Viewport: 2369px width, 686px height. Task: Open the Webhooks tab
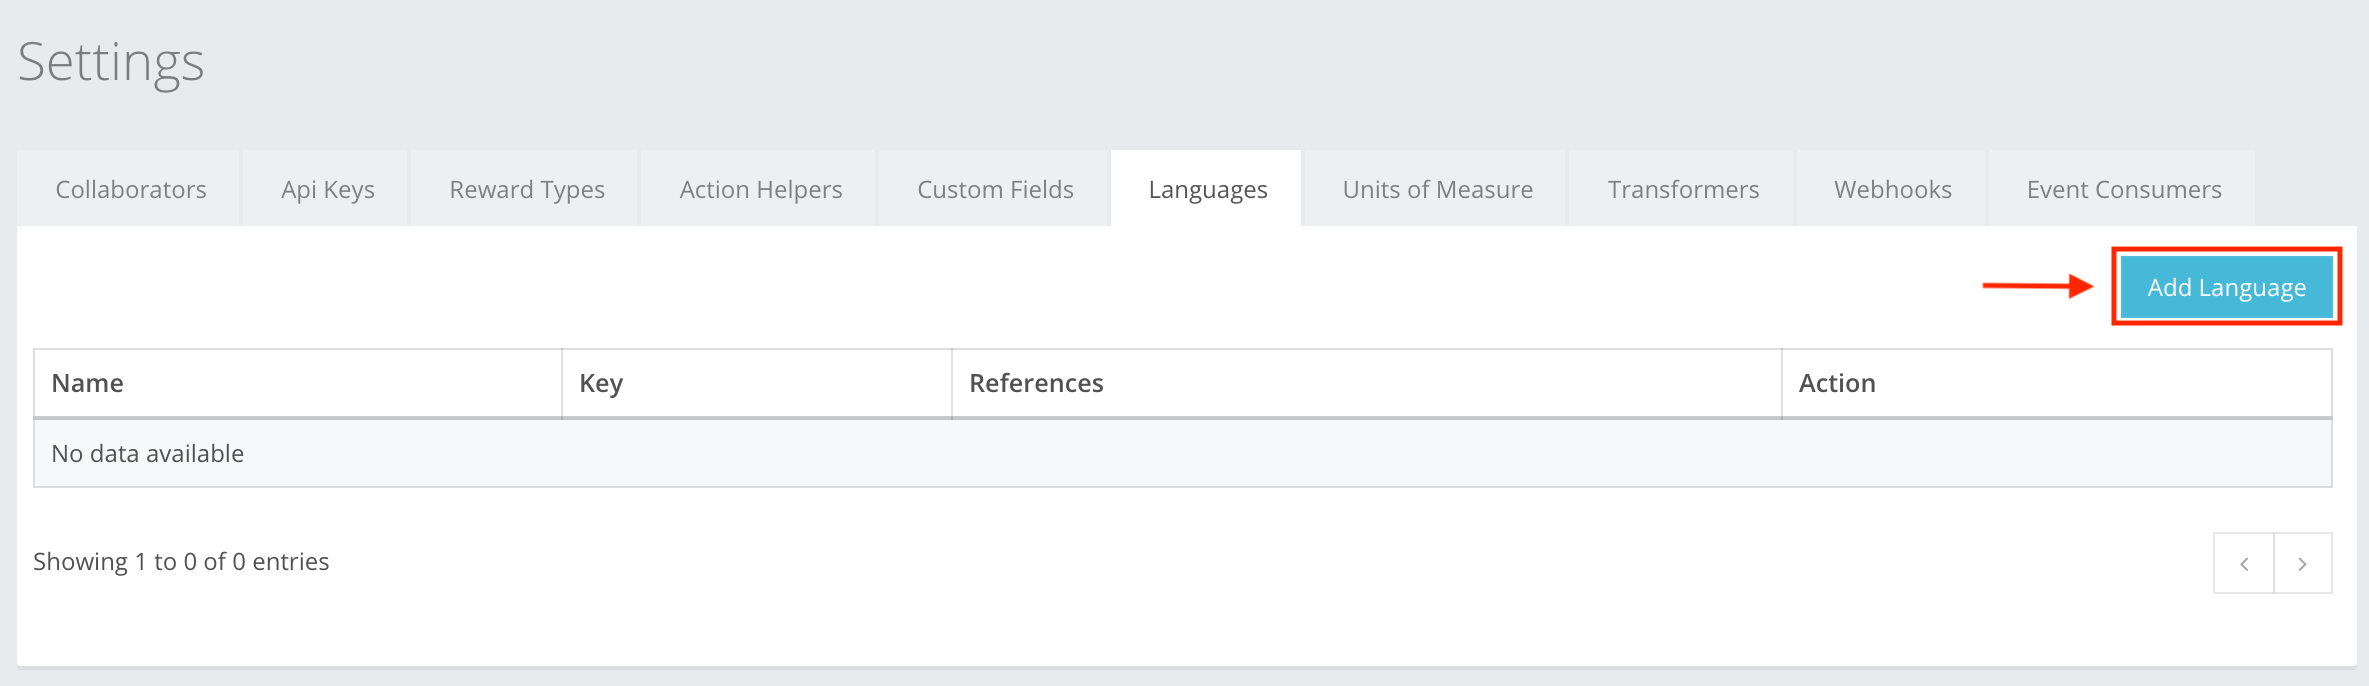tap(1892, 189)
